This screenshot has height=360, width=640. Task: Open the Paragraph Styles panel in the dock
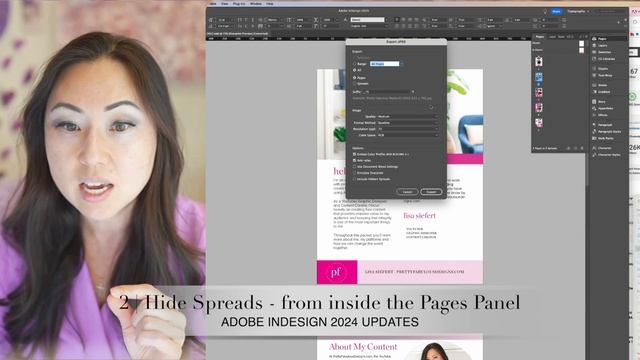[x=609, y=132]
